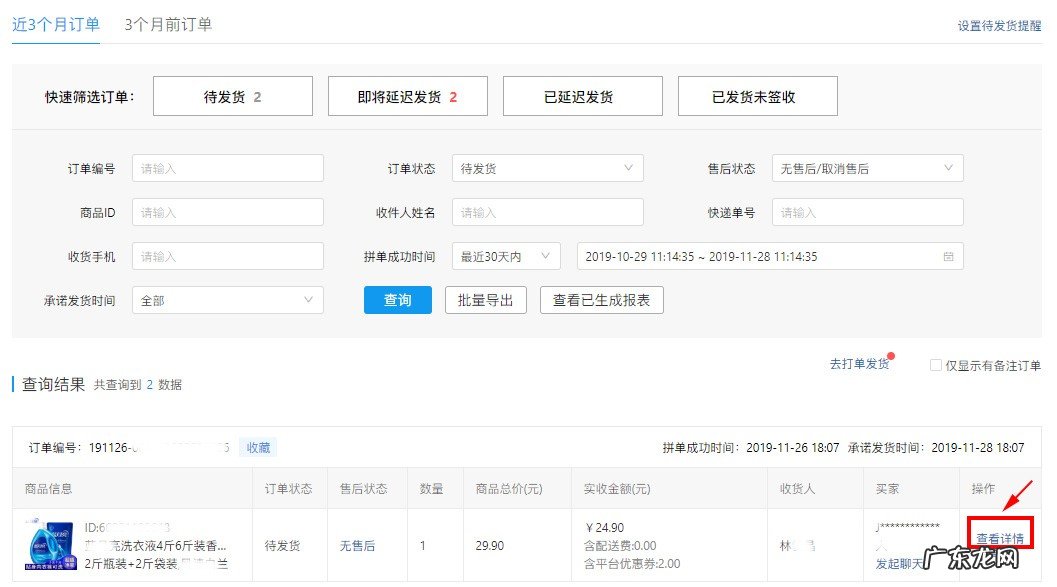This screenshot has height=587, width=1057.
Task: Click the laundry detergent product thumbnail
Action: (49, 541)
